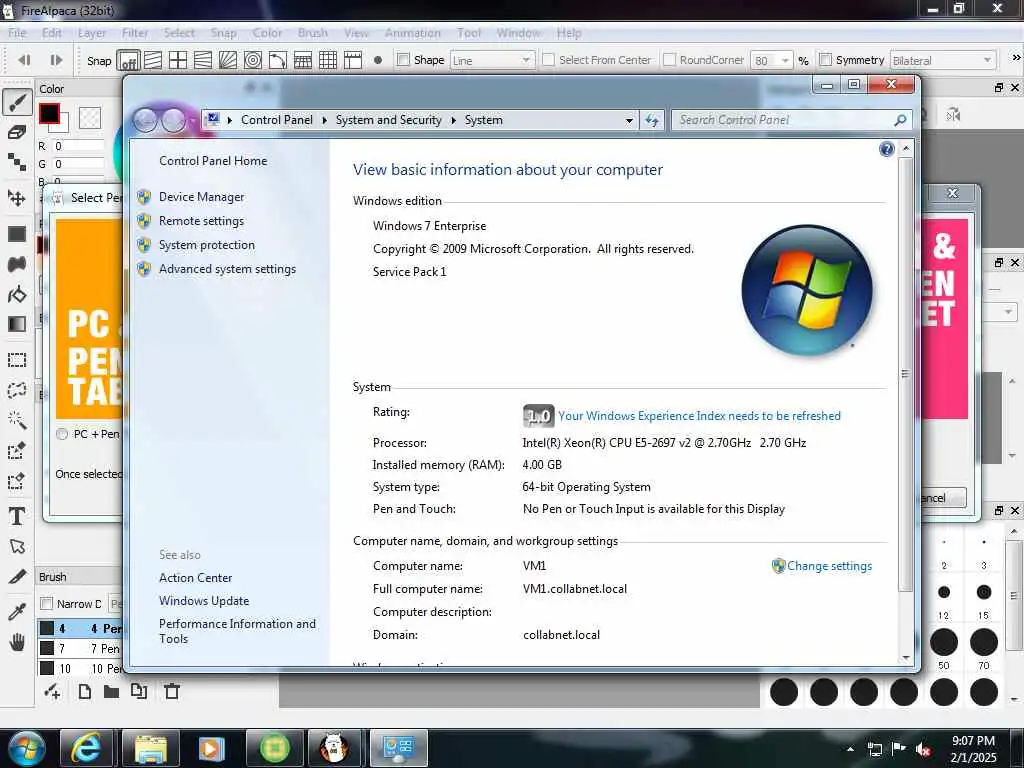This screenshot has height=768, width=1024.
Task: Activate the rectangular Select tool
Action: [17, 360]
